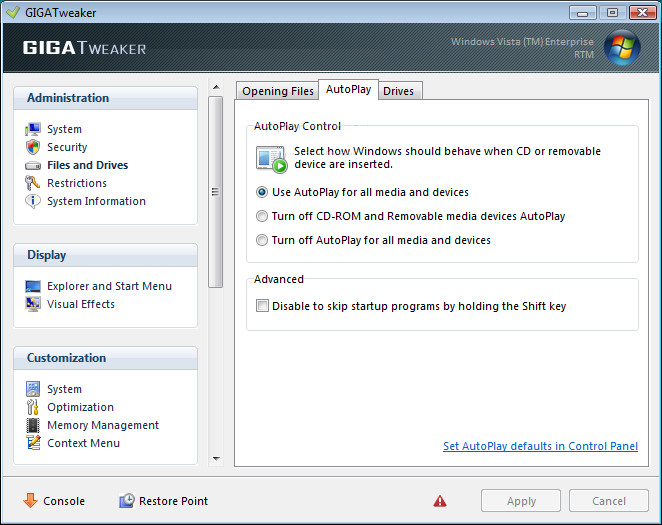Click the Restore Point clock icon
The height and width of the screenshot is (525, 662).
coord(127,501)
